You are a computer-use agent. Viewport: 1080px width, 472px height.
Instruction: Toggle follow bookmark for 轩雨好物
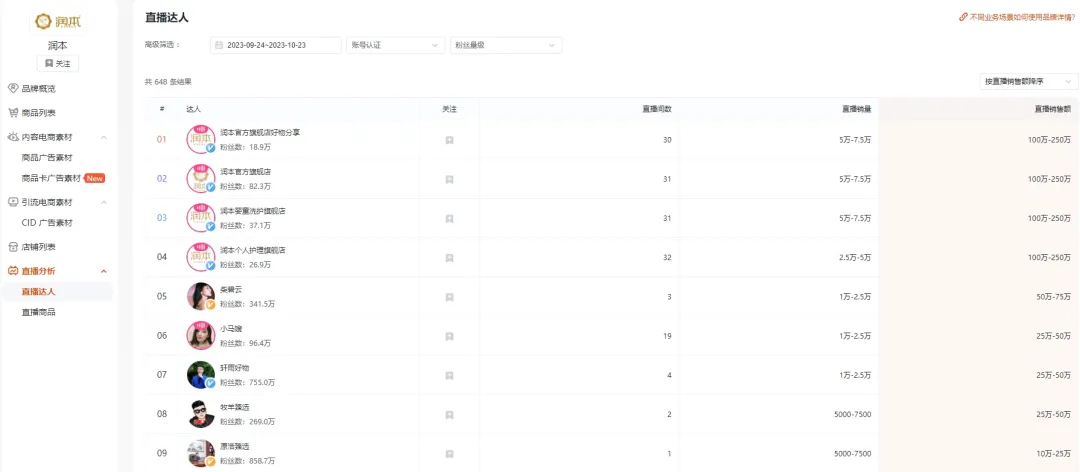coord(449,376)
